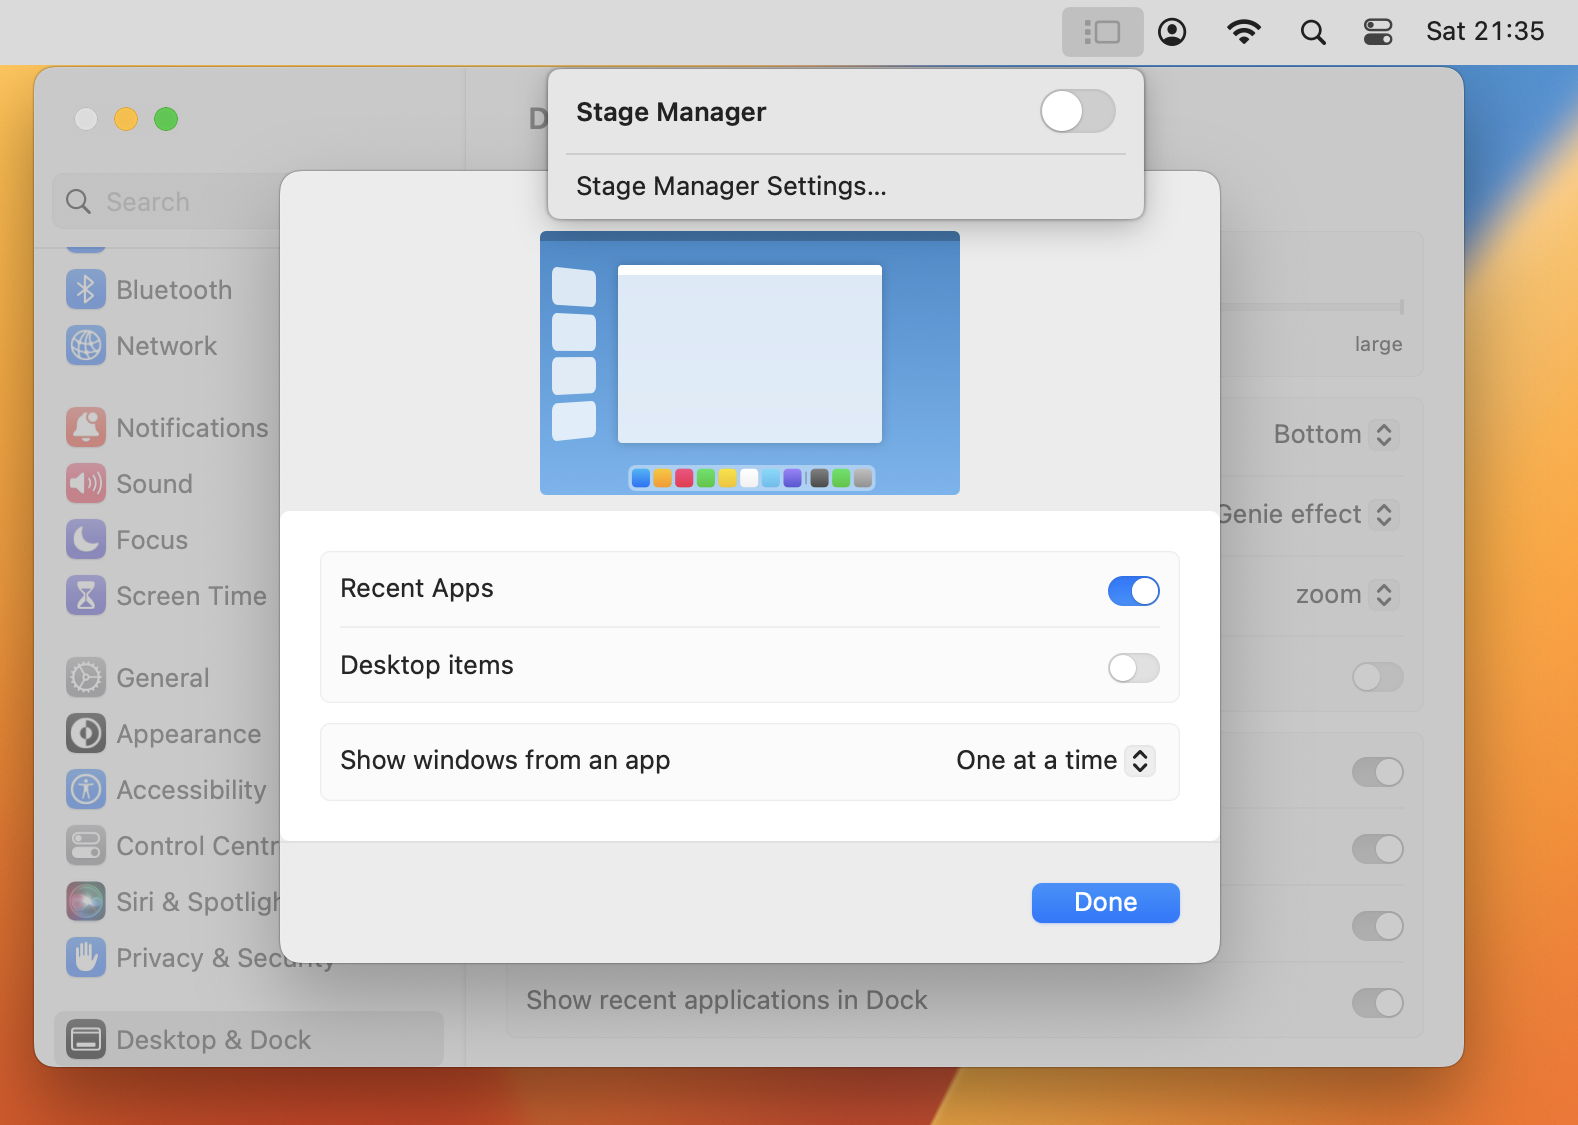The image size is (1578, 1125).
Task: Select Desktop & Dock in sidebar
Action: (212, 1040)
